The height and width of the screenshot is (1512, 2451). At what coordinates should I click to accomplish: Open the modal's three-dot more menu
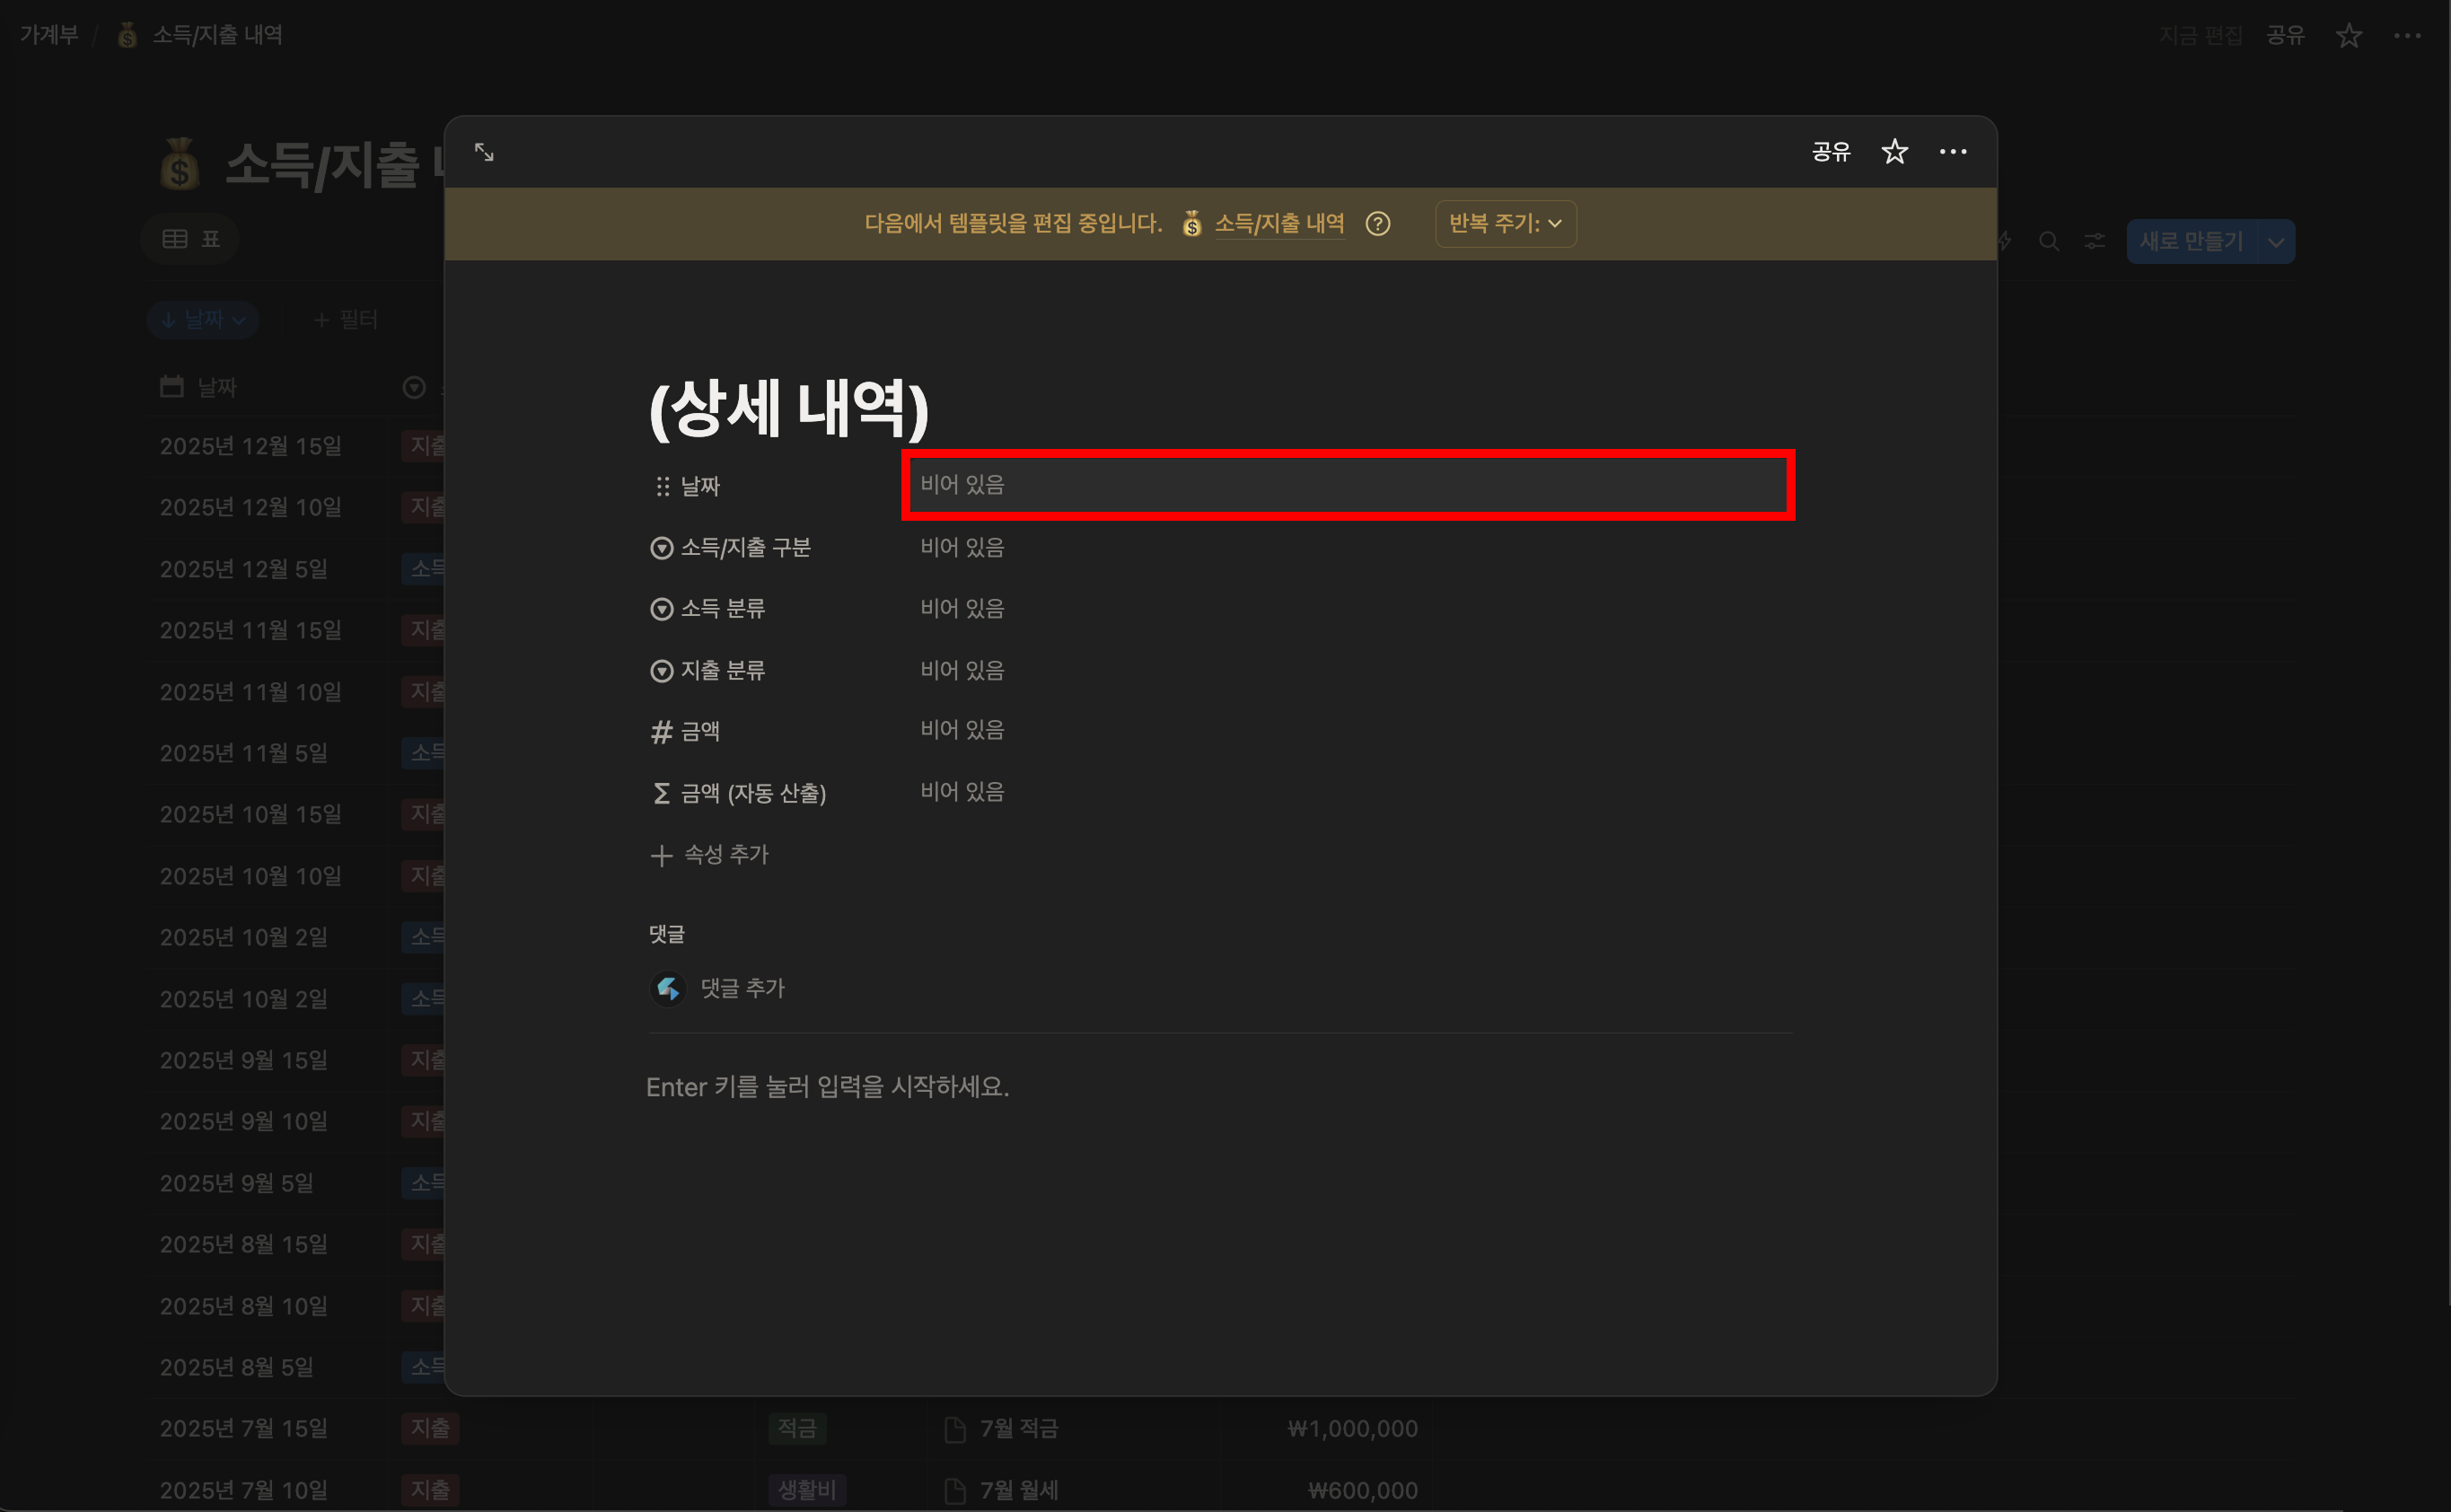(1952, 152)
